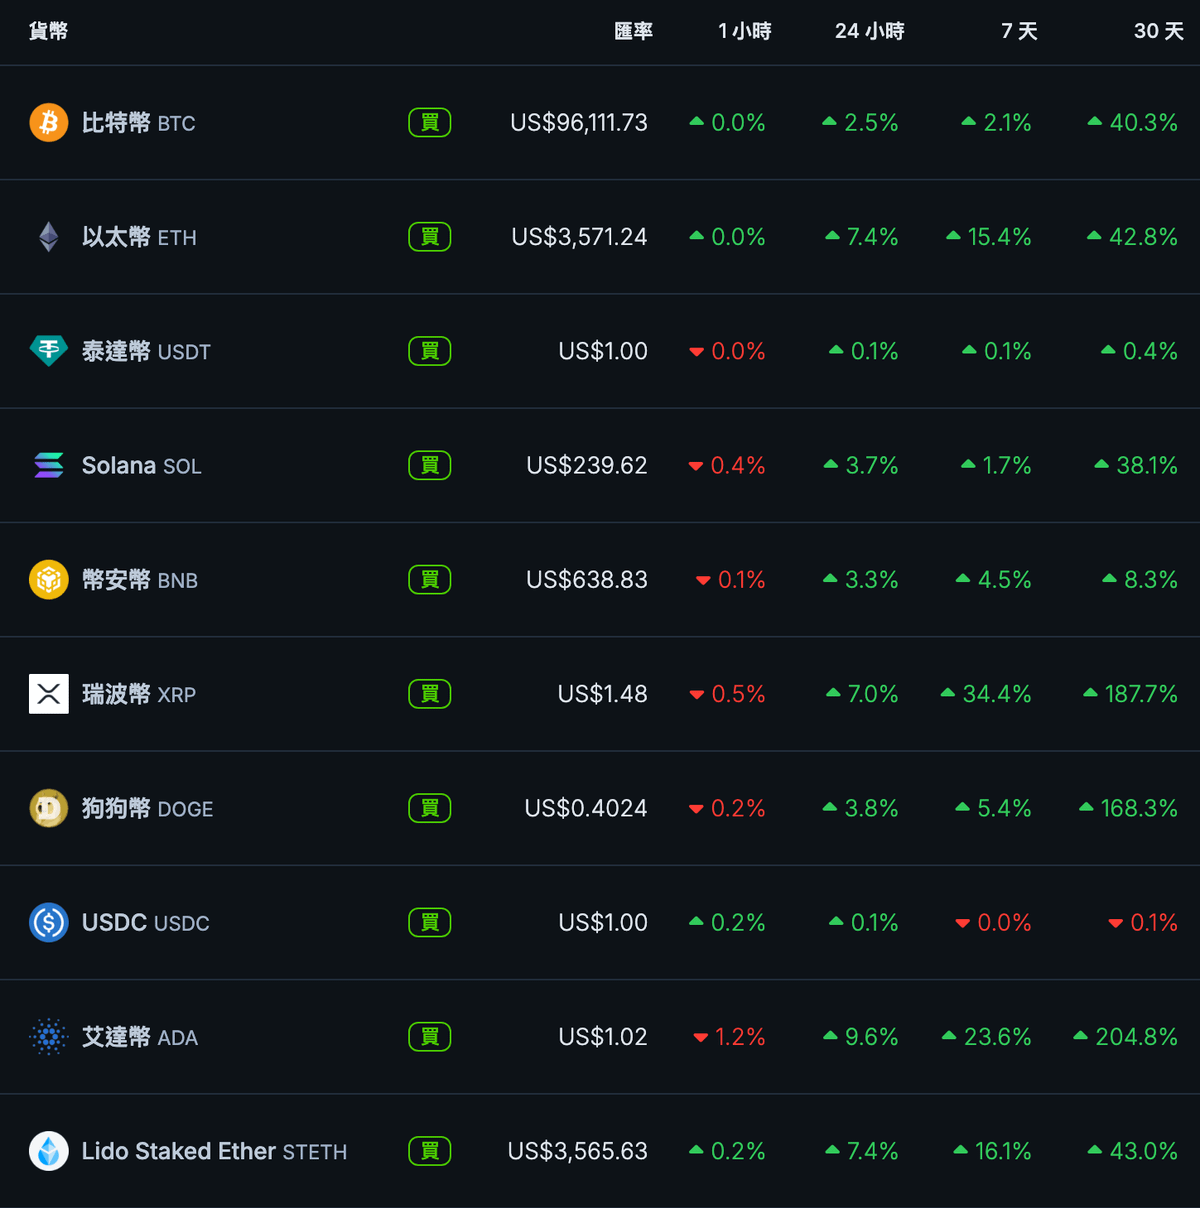Click the XRP logo icon
1200x1208 pixels.
click(49, 694)
